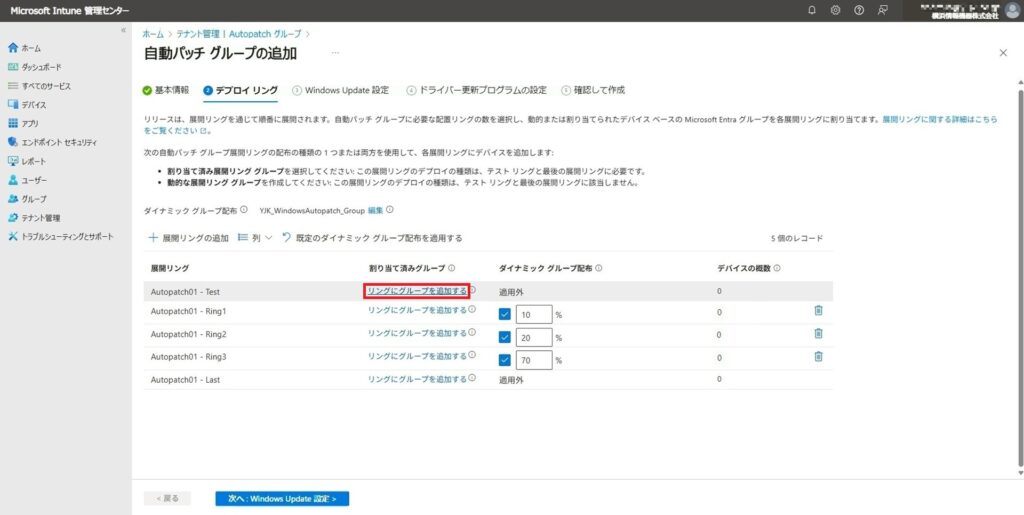The width and height of the screenshot is (1024, 515).
Task: Add group to Autopatch01 - Ring3
Action: point(417,356)
